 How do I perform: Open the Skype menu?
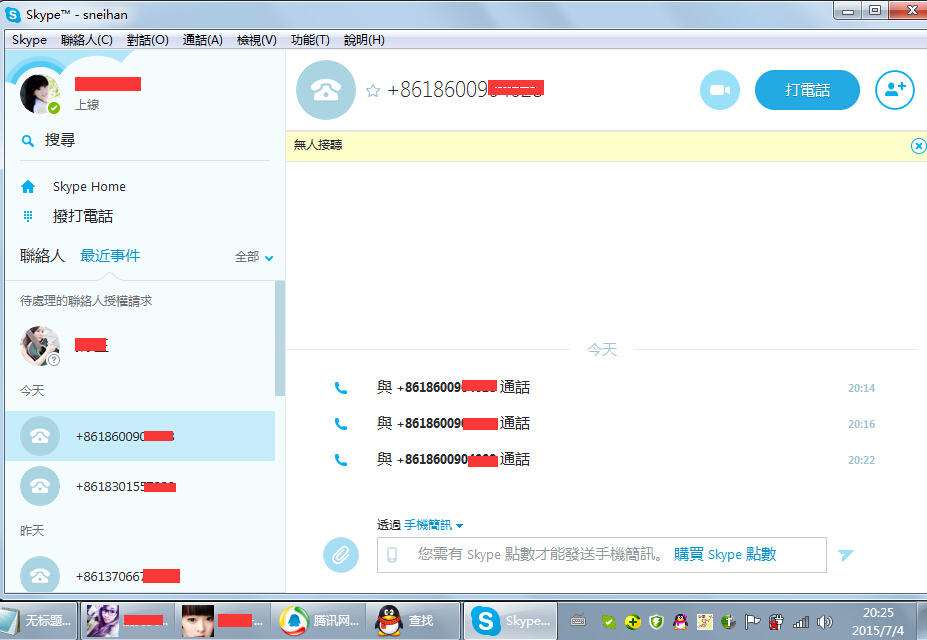[x=29, y=40]
